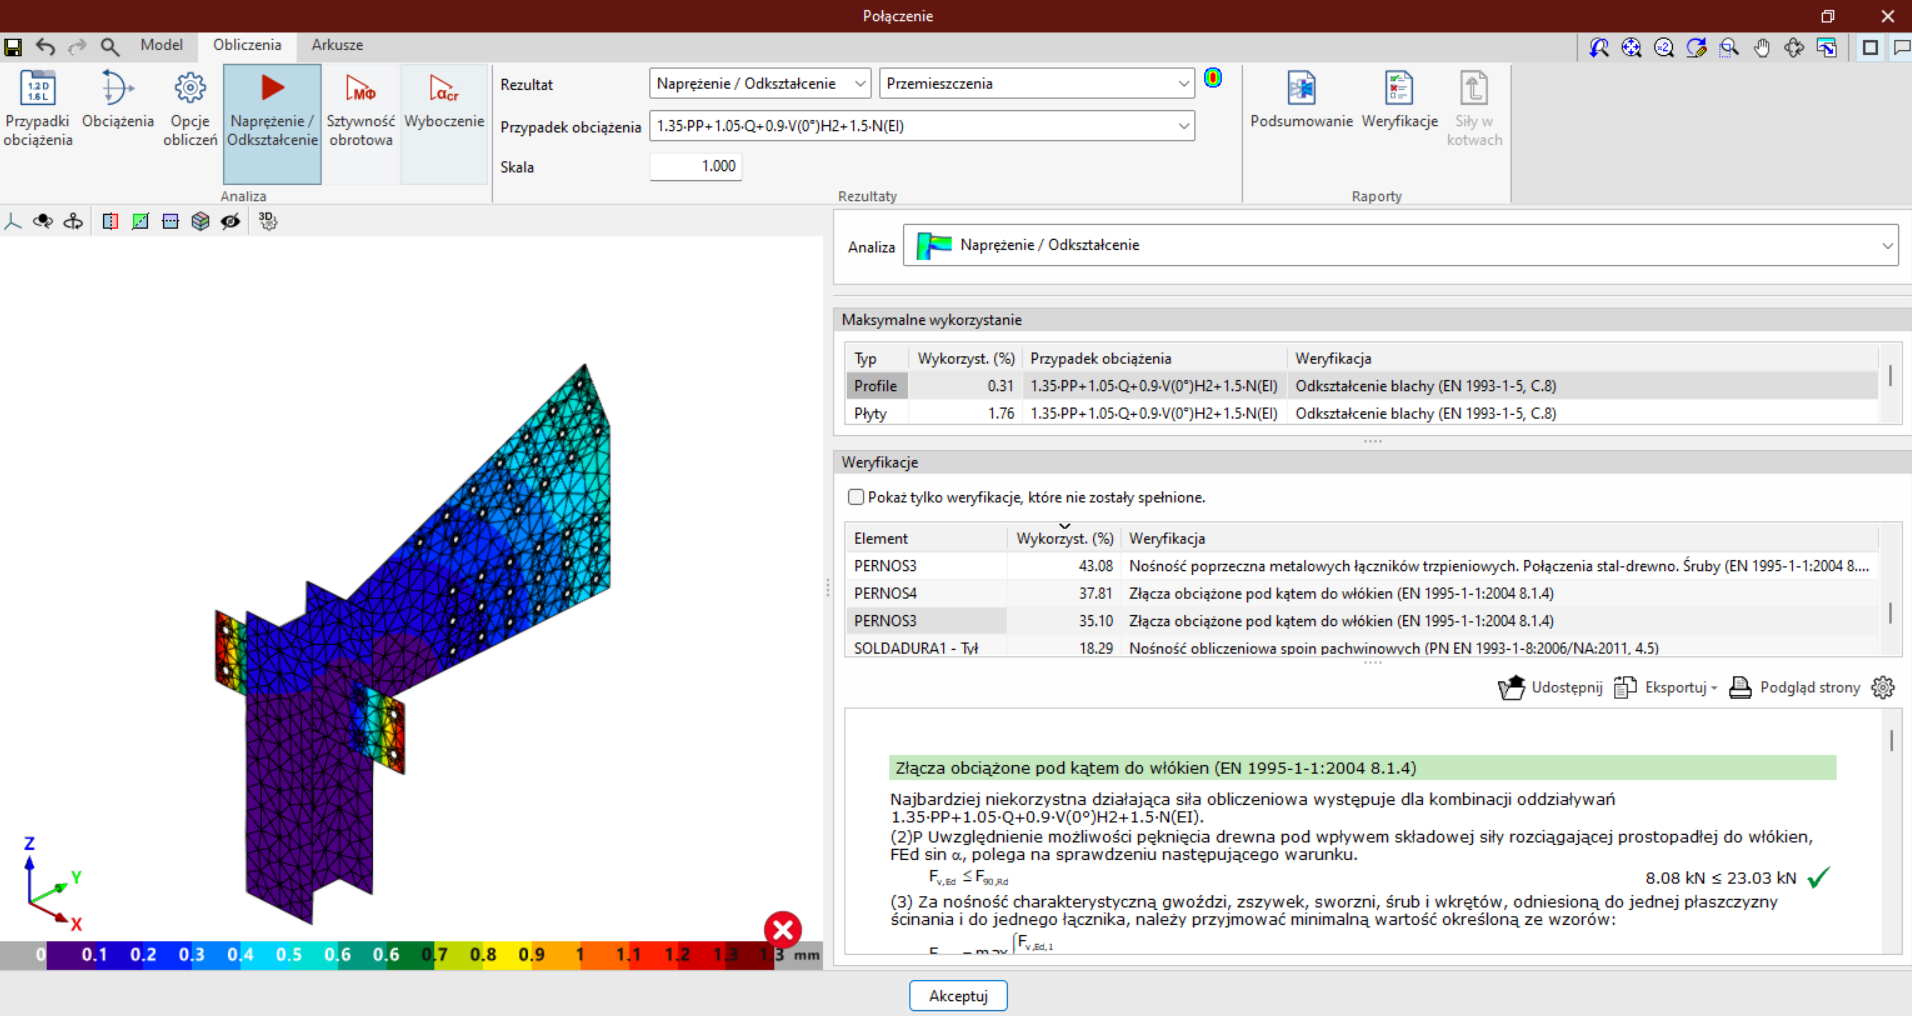The image size is (1912, 1016).
Task: Open the Przemieszczenia result type dropdown
Action: [1183, 84]
